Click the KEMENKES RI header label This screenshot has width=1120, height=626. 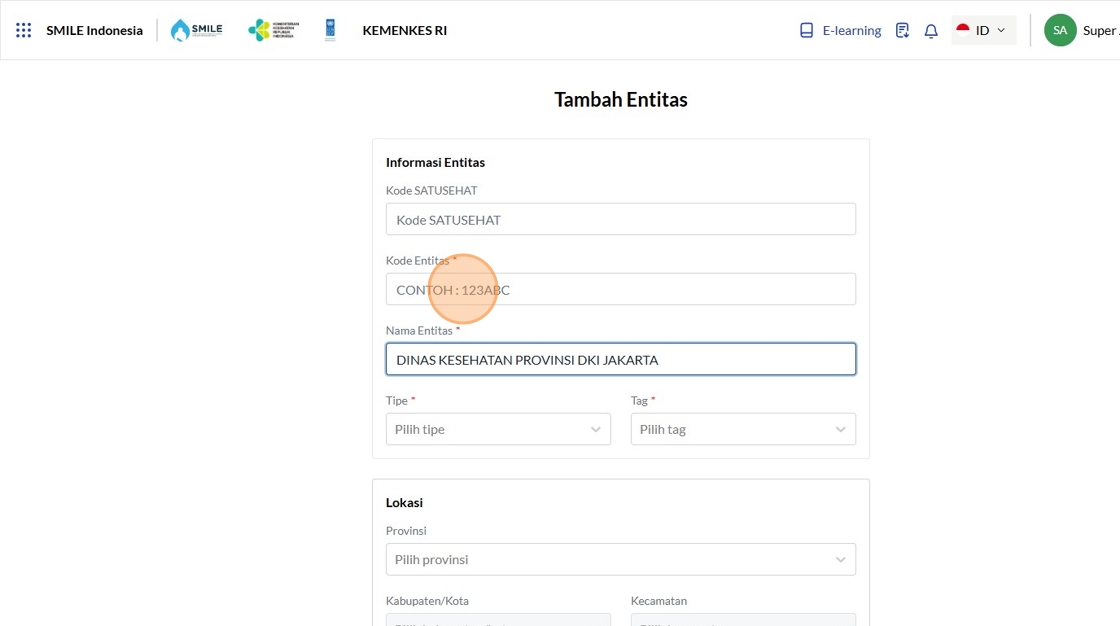[404, 30]
